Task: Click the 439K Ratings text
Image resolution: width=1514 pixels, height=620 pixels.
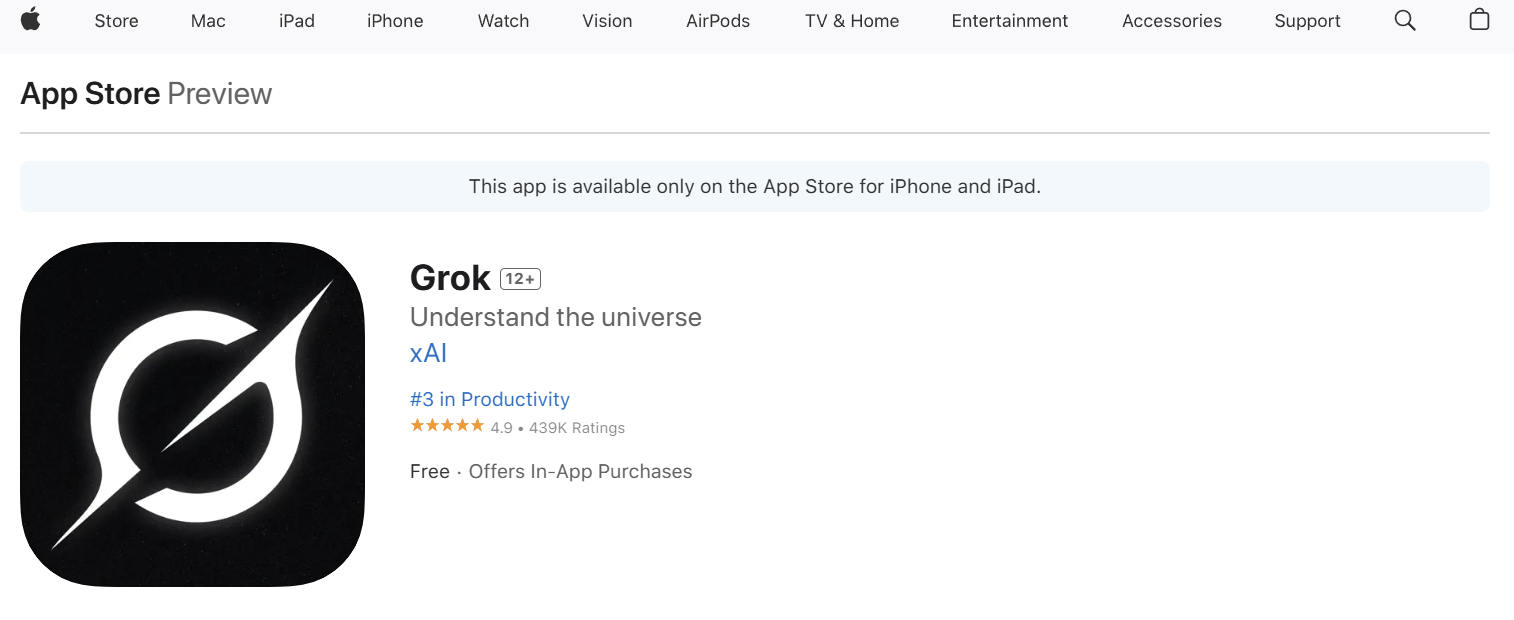Action: coord(577,428)
